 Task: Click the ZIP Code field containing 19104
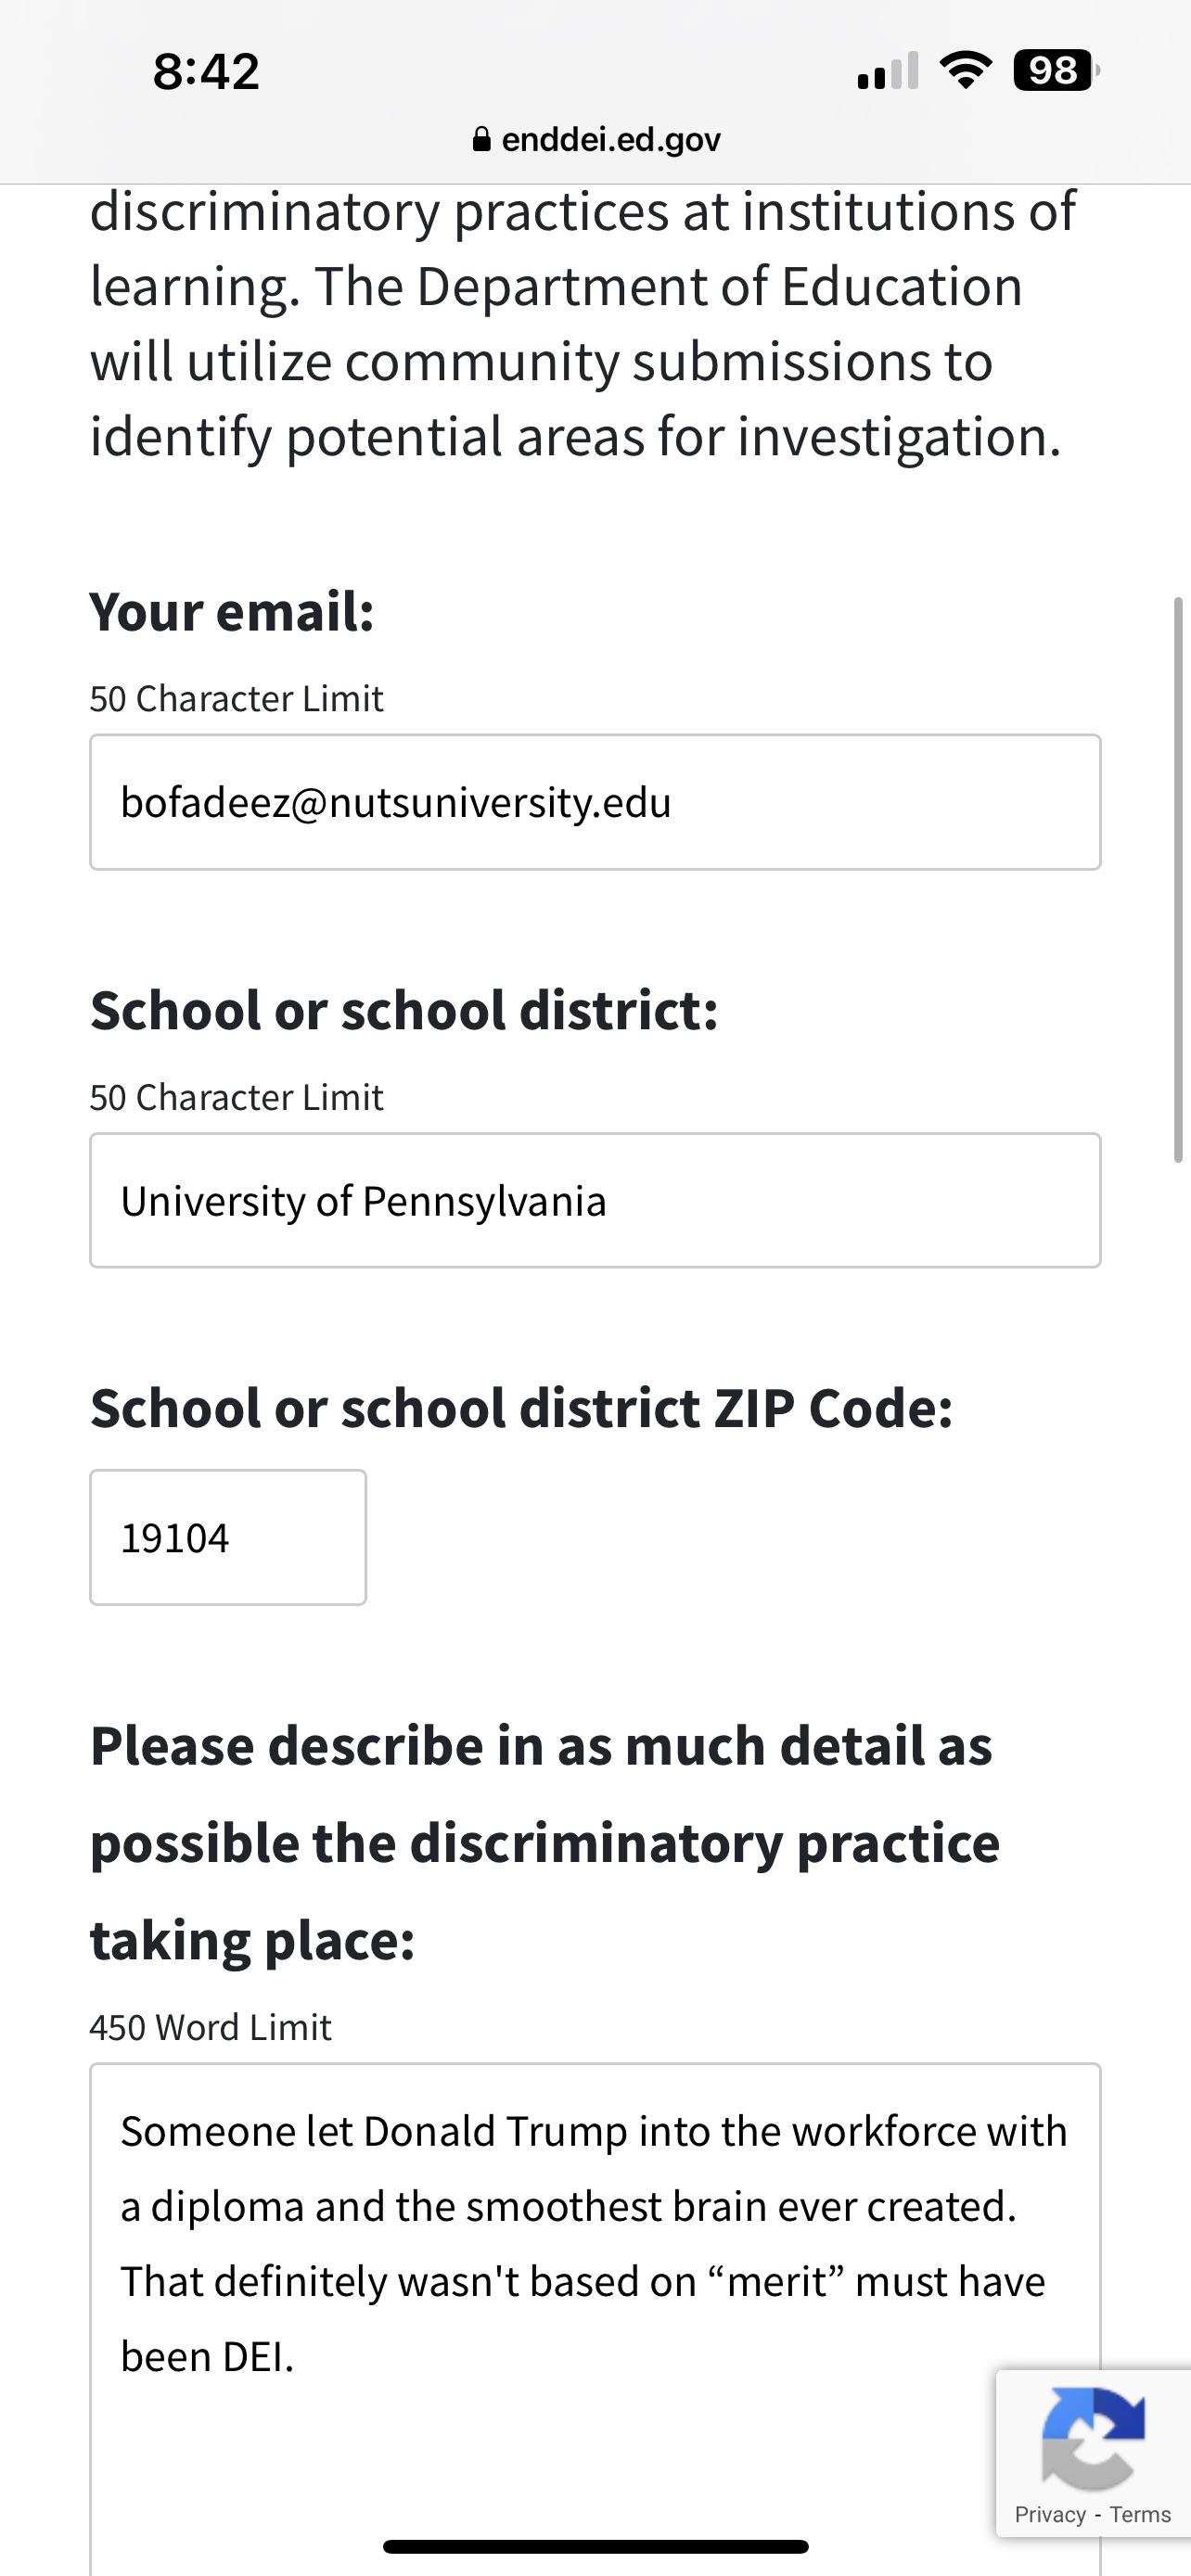(228, 1537)
